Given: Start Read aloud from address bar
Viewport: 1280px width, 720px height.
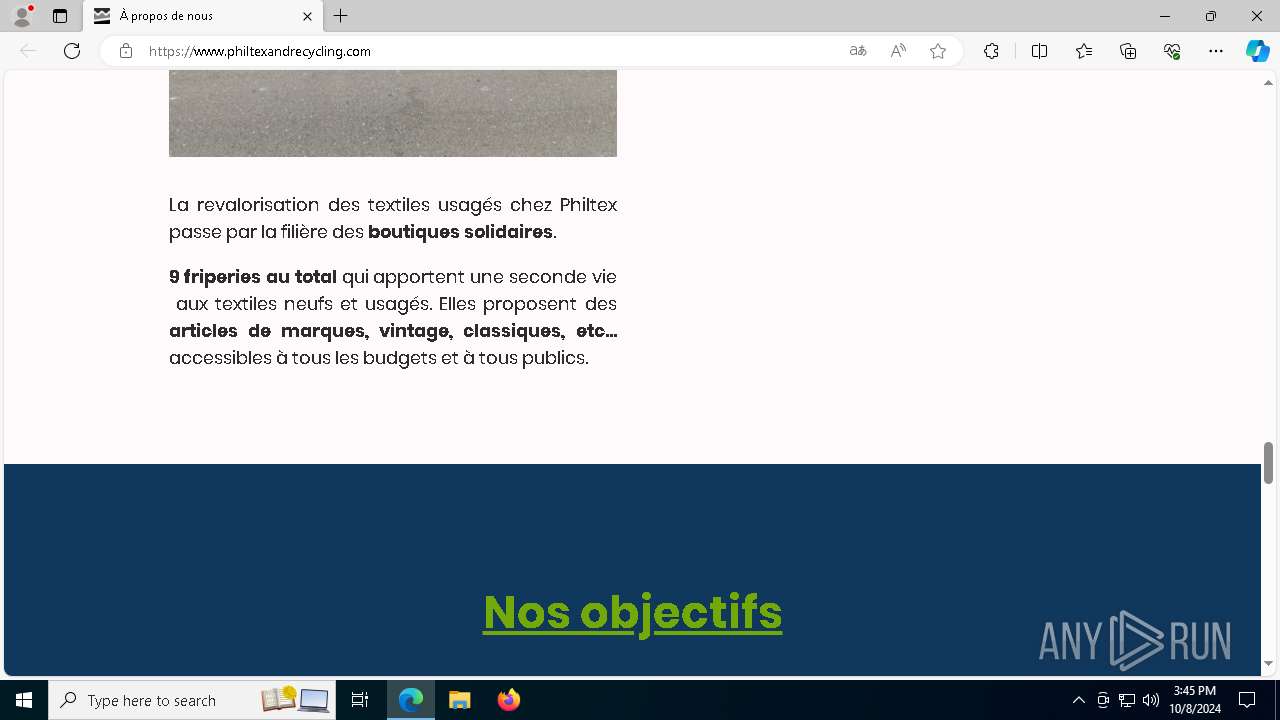Looking at the screenshot, I should (898, 51).
